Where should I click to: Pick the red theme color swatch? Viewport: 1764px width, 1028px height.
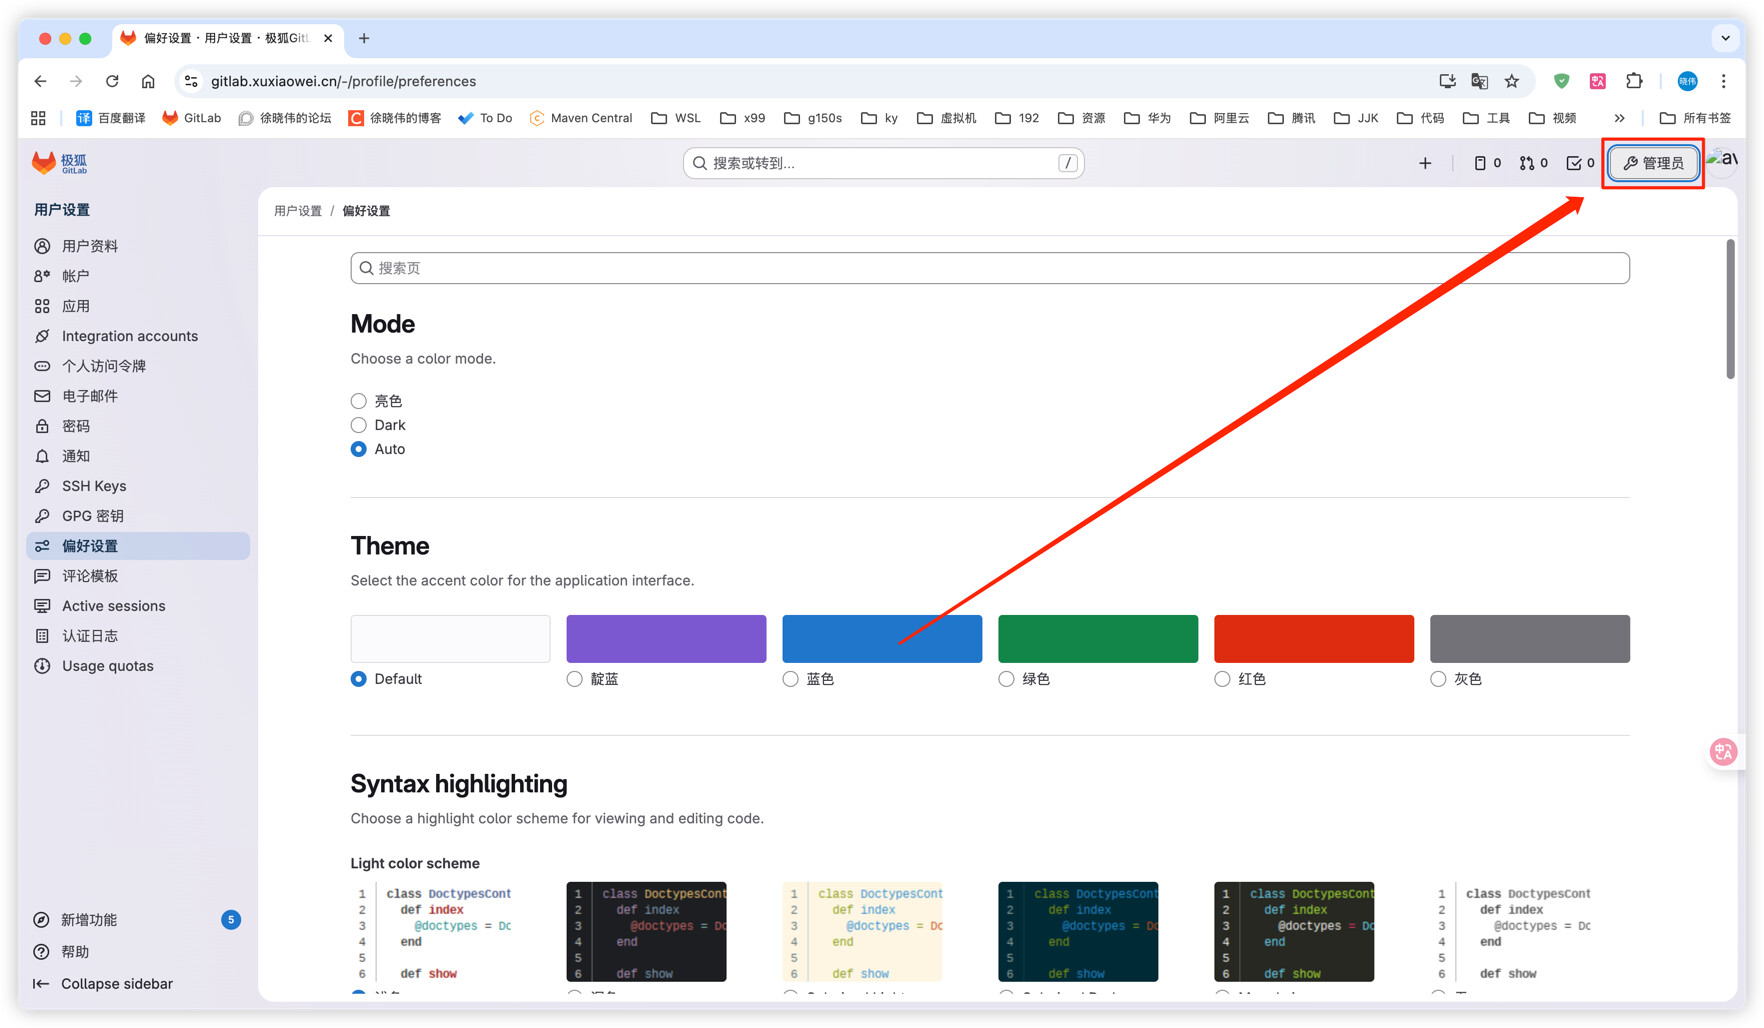point(1313,639)
